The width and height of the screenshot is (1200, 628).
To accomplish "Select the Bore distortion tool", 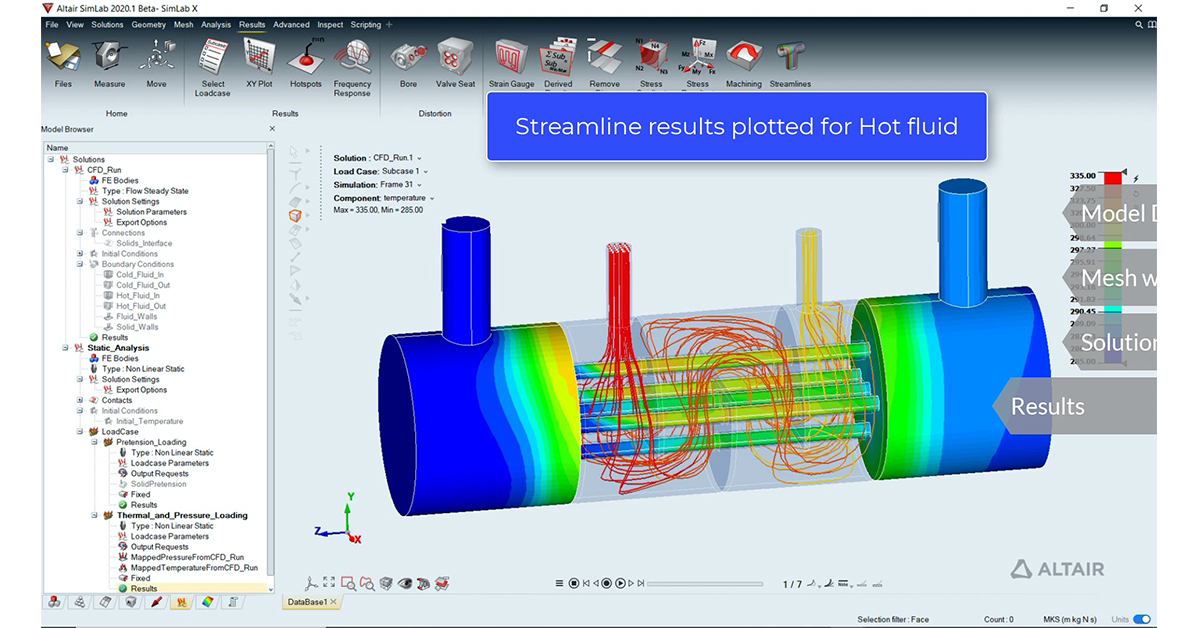I will click(408, 64).
